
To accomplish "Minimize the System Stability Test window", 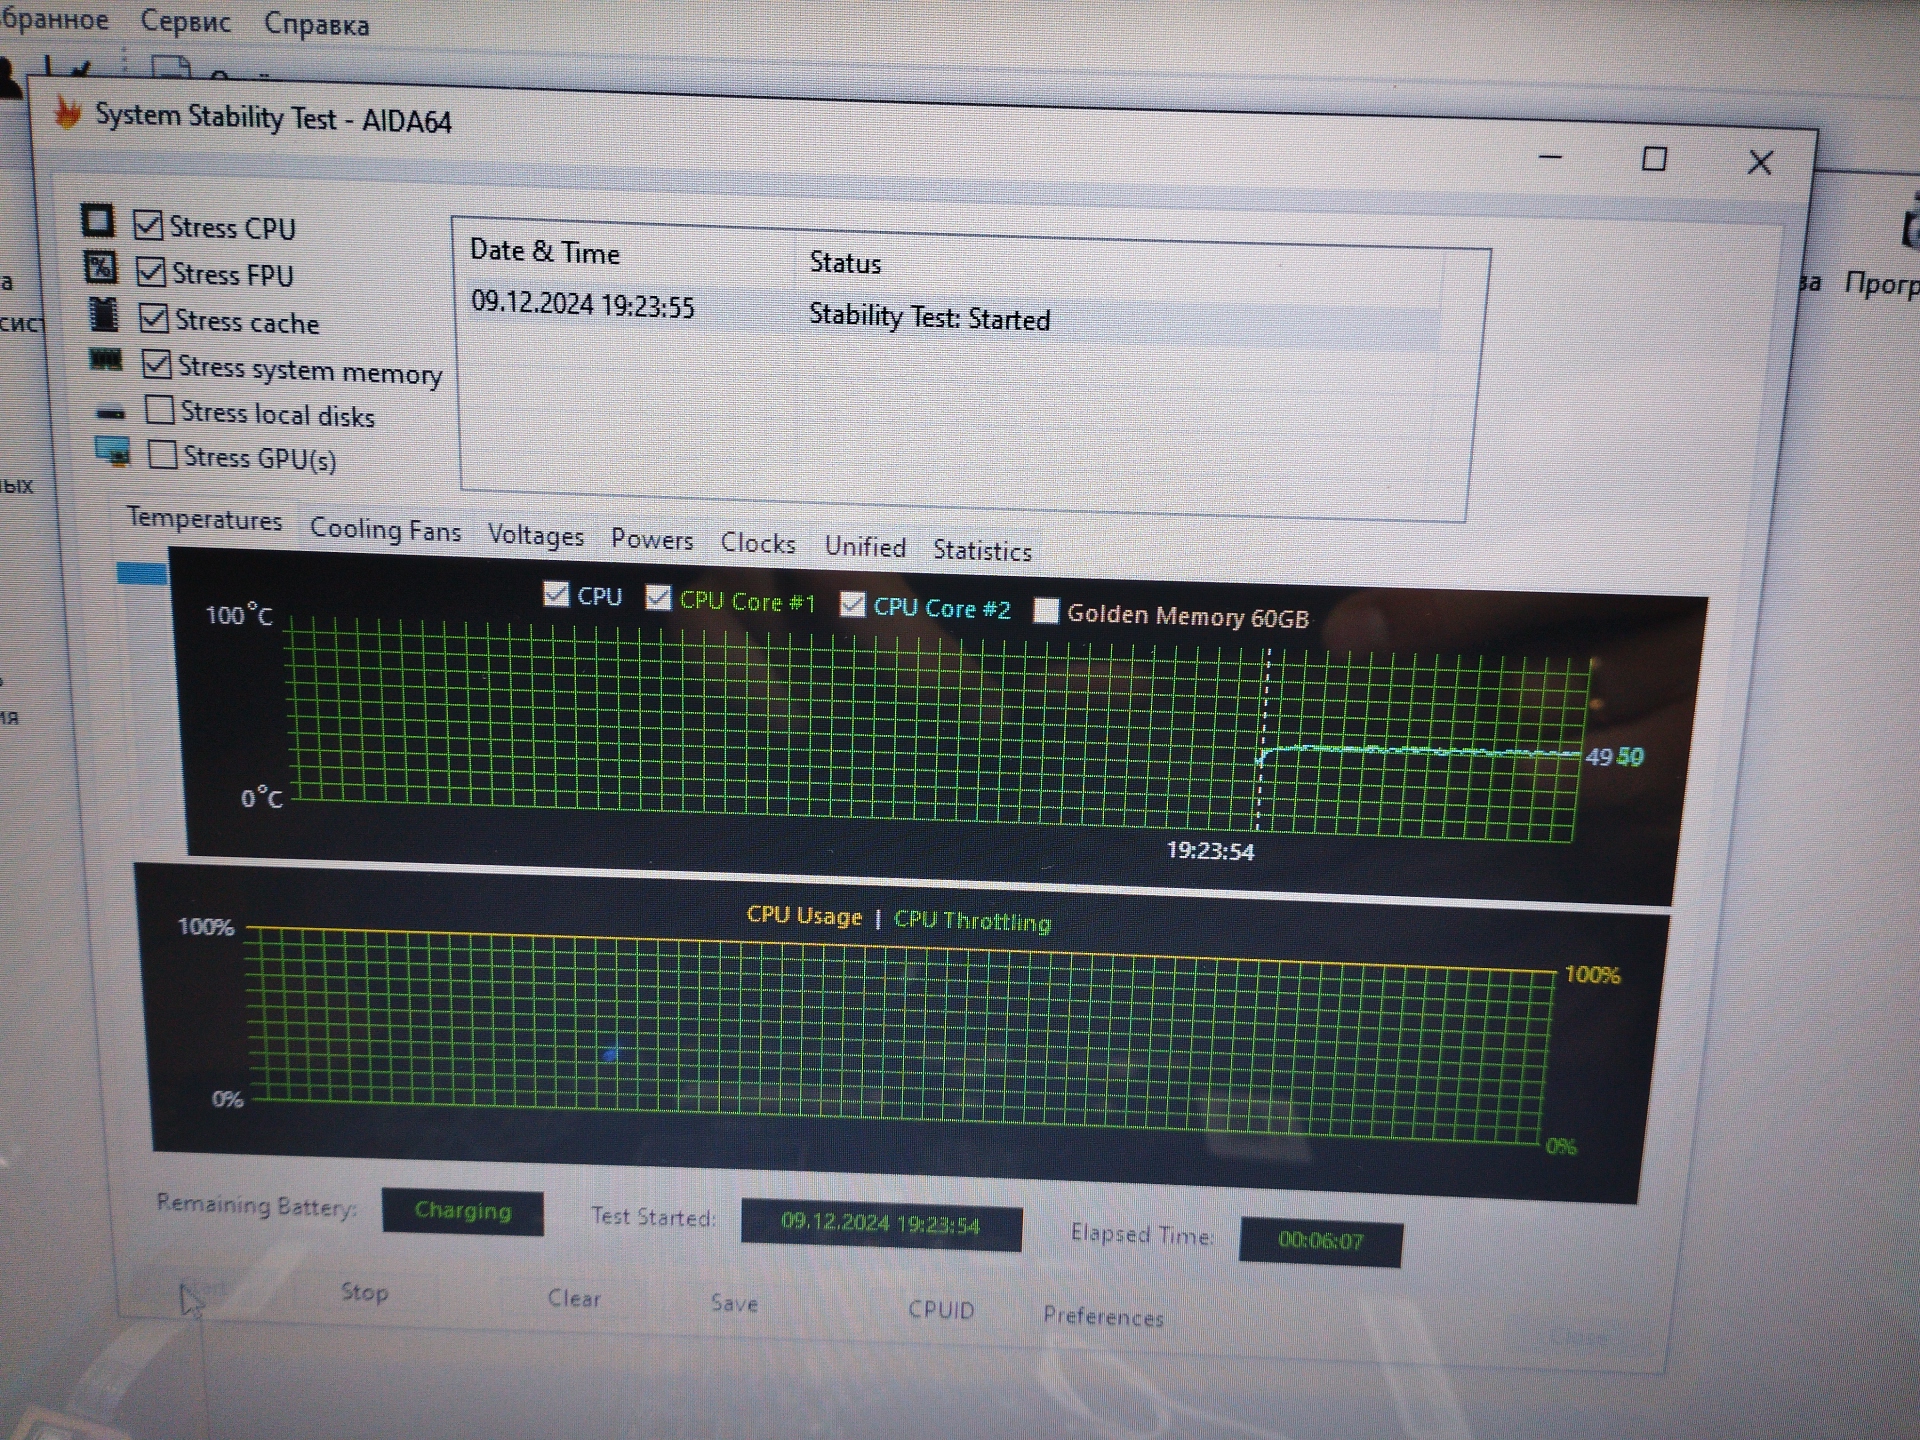I will pyautogui.click(x=1550, y=157).
